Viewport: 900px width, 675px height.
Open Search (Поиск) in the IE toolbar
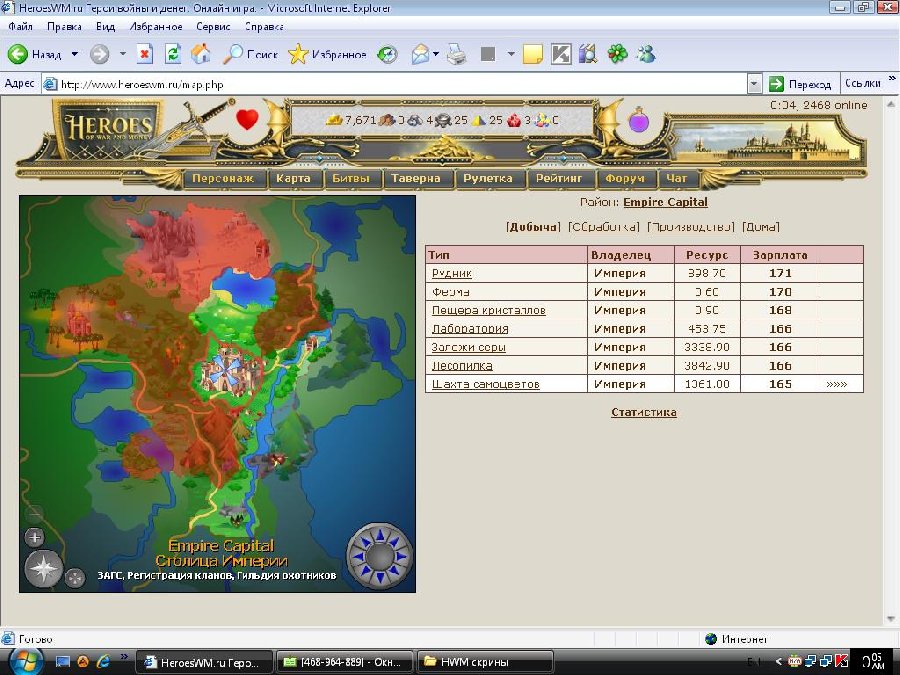click(x=250, y=55)
